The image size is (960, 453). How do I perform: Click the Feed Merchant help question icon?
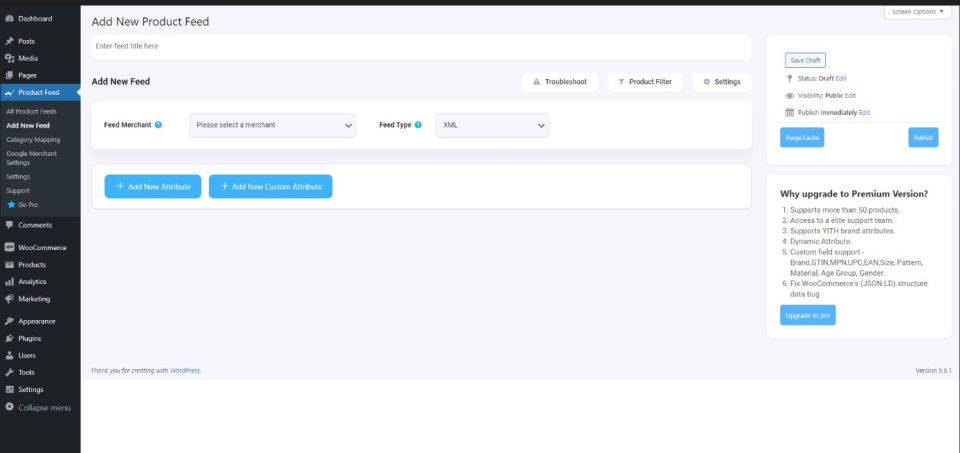click(x=159, y=125)
